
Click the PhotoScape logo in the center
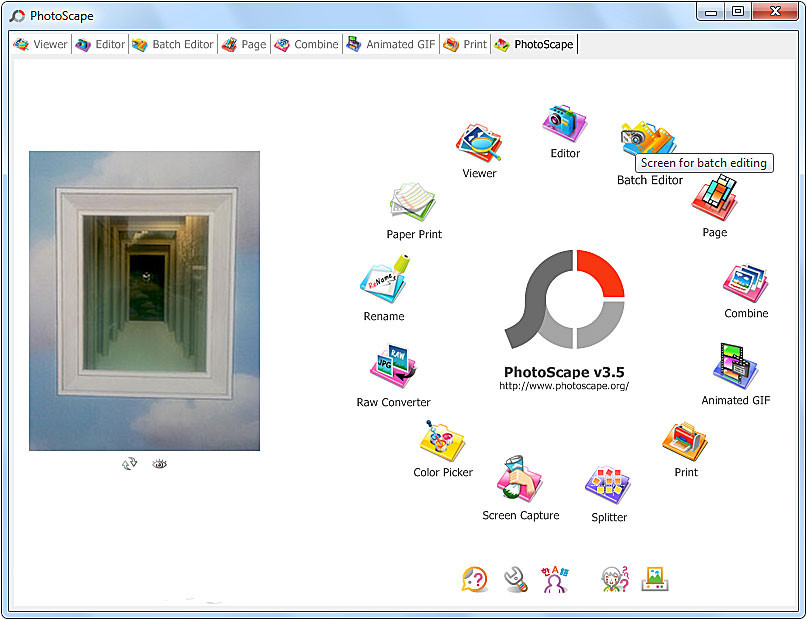point(565,299)
